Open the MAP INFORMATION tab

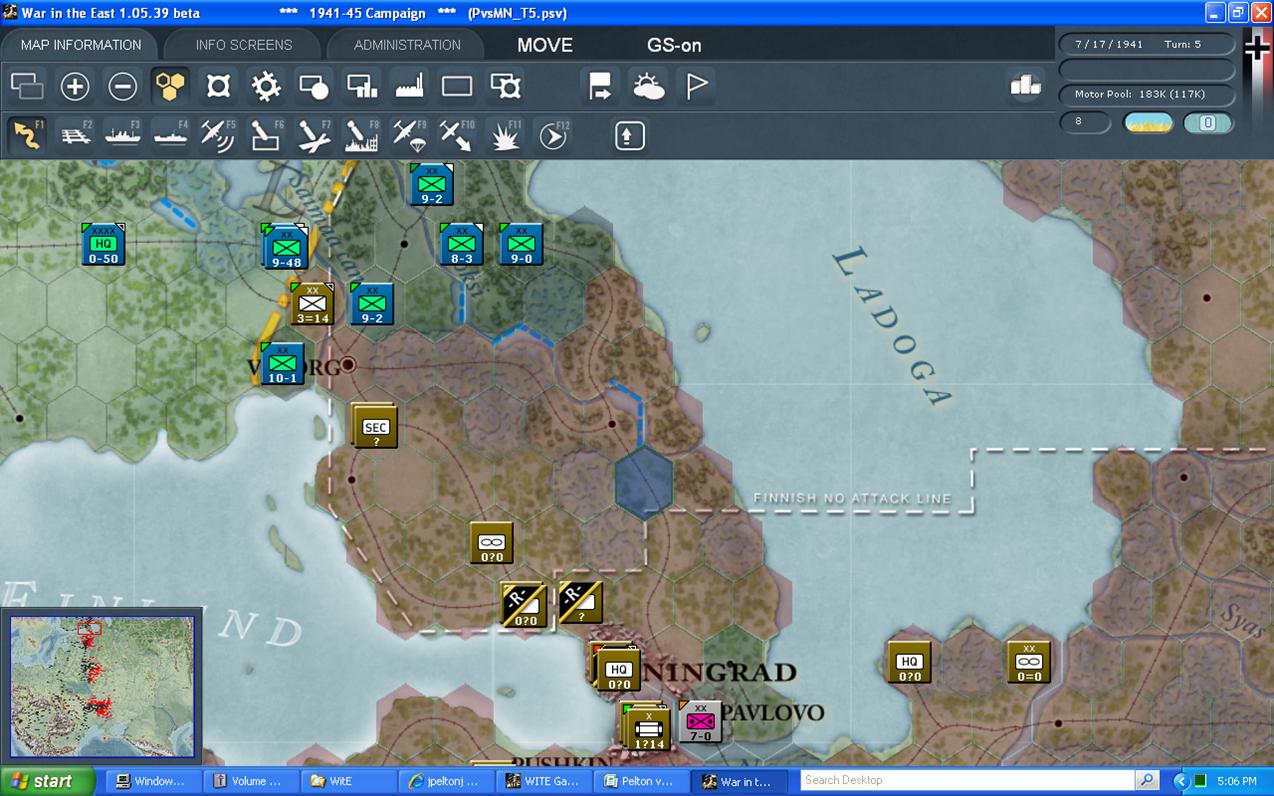click(x=81, y=45)
